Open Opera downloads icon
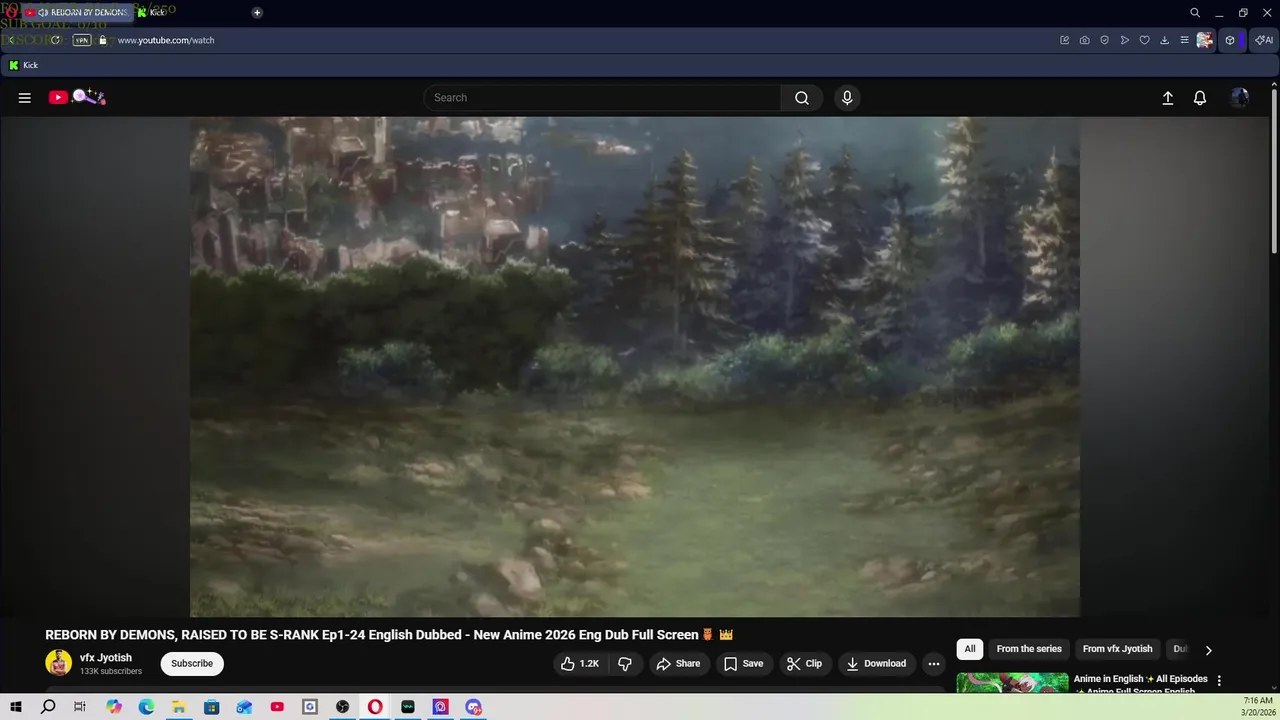 coord(1165,40)
